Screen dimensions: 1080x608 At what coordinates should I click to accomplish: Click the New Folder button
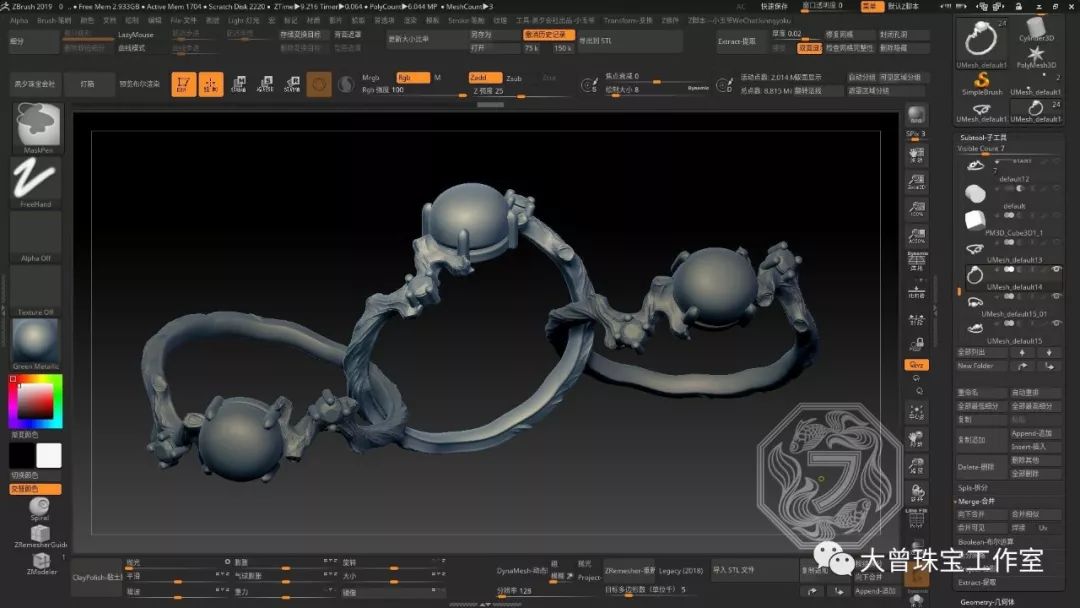(982, 366)
